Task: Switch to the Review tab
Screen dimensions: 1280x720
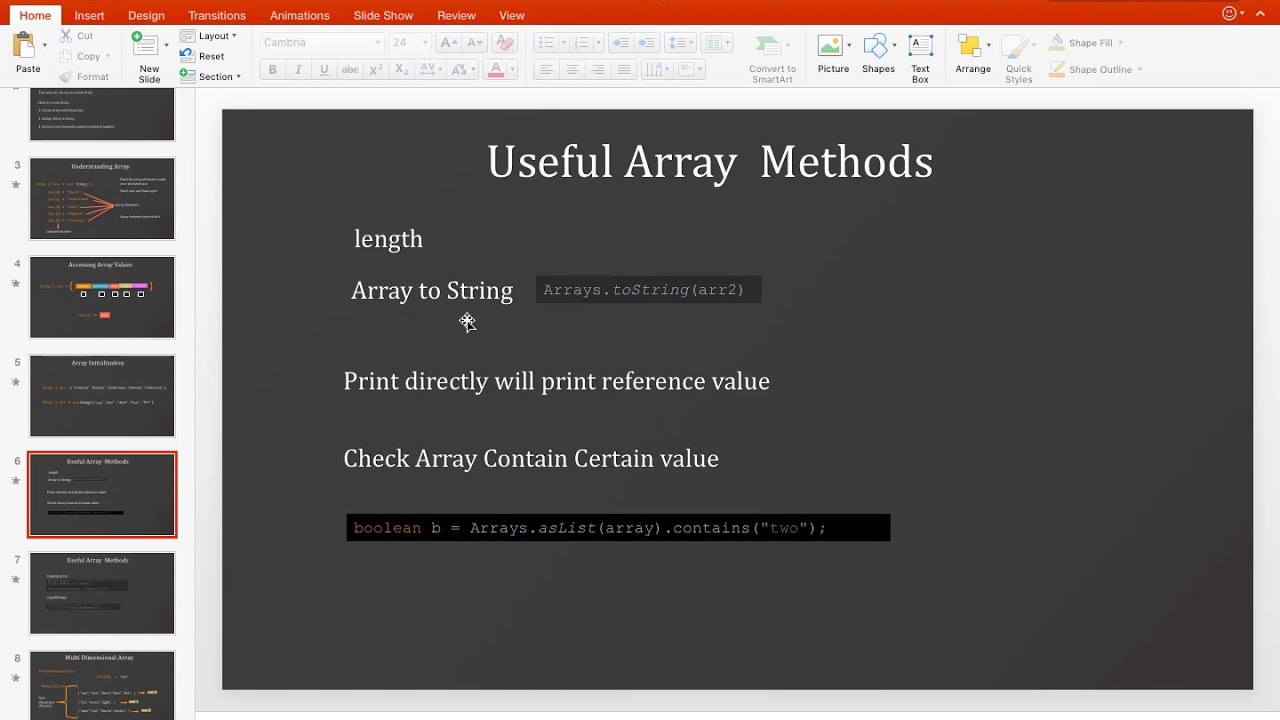Action: pos(456,15)
